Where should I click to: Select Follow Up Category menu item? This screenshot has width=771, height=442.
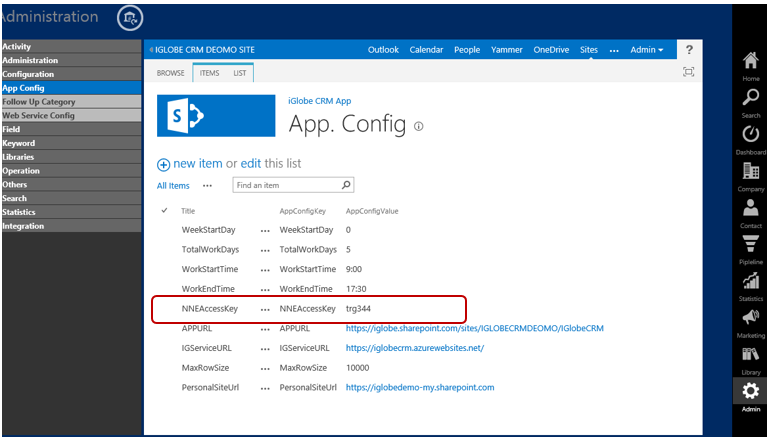pos(71,101)
